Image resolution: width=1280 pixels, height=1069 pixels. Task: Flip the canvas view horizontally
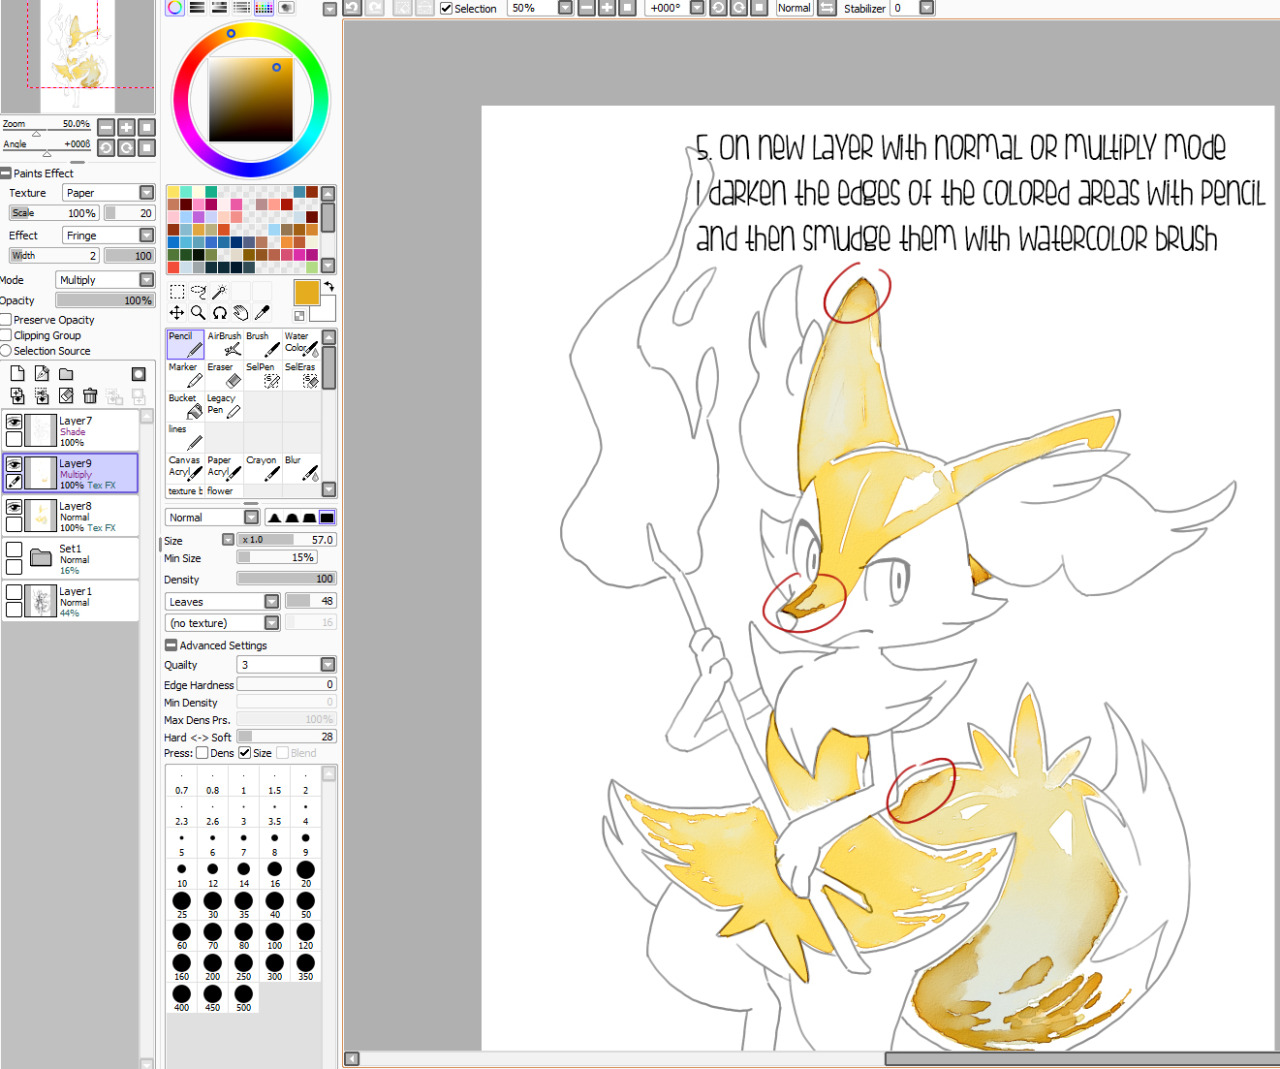tap(826, 8)
